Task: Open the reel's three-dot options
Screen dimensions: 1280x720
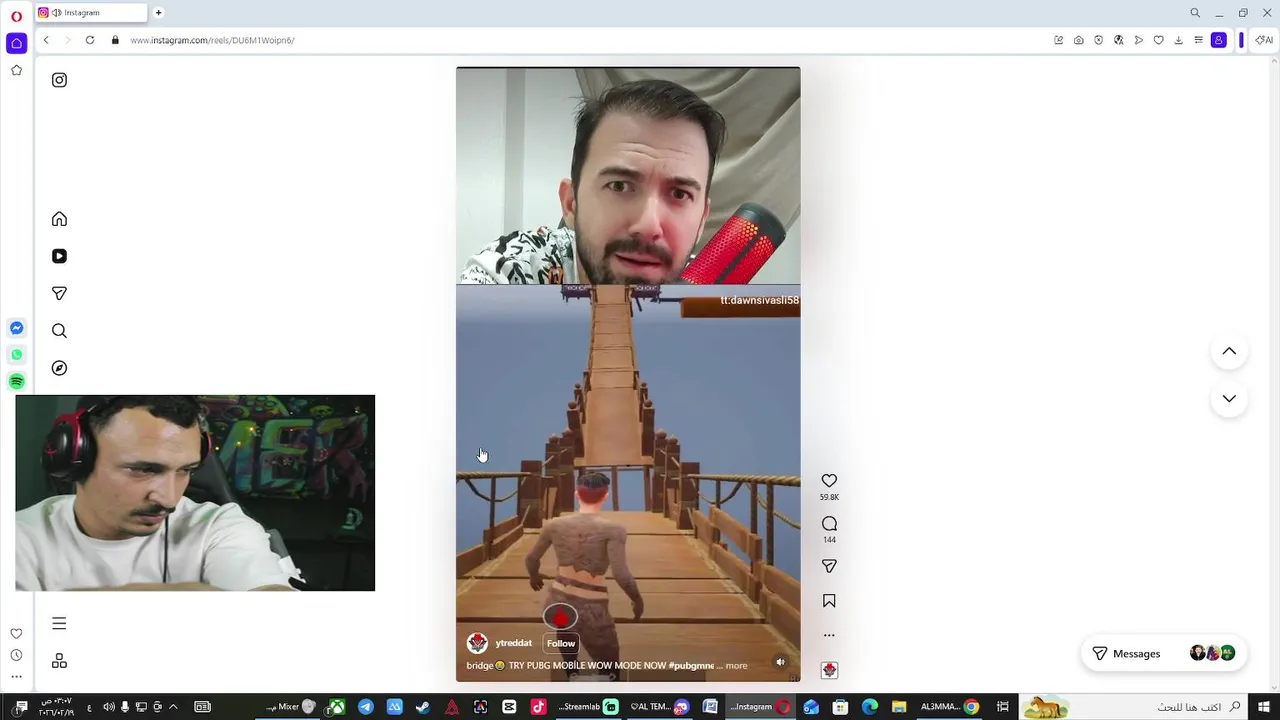Action: tap(829, 635)
